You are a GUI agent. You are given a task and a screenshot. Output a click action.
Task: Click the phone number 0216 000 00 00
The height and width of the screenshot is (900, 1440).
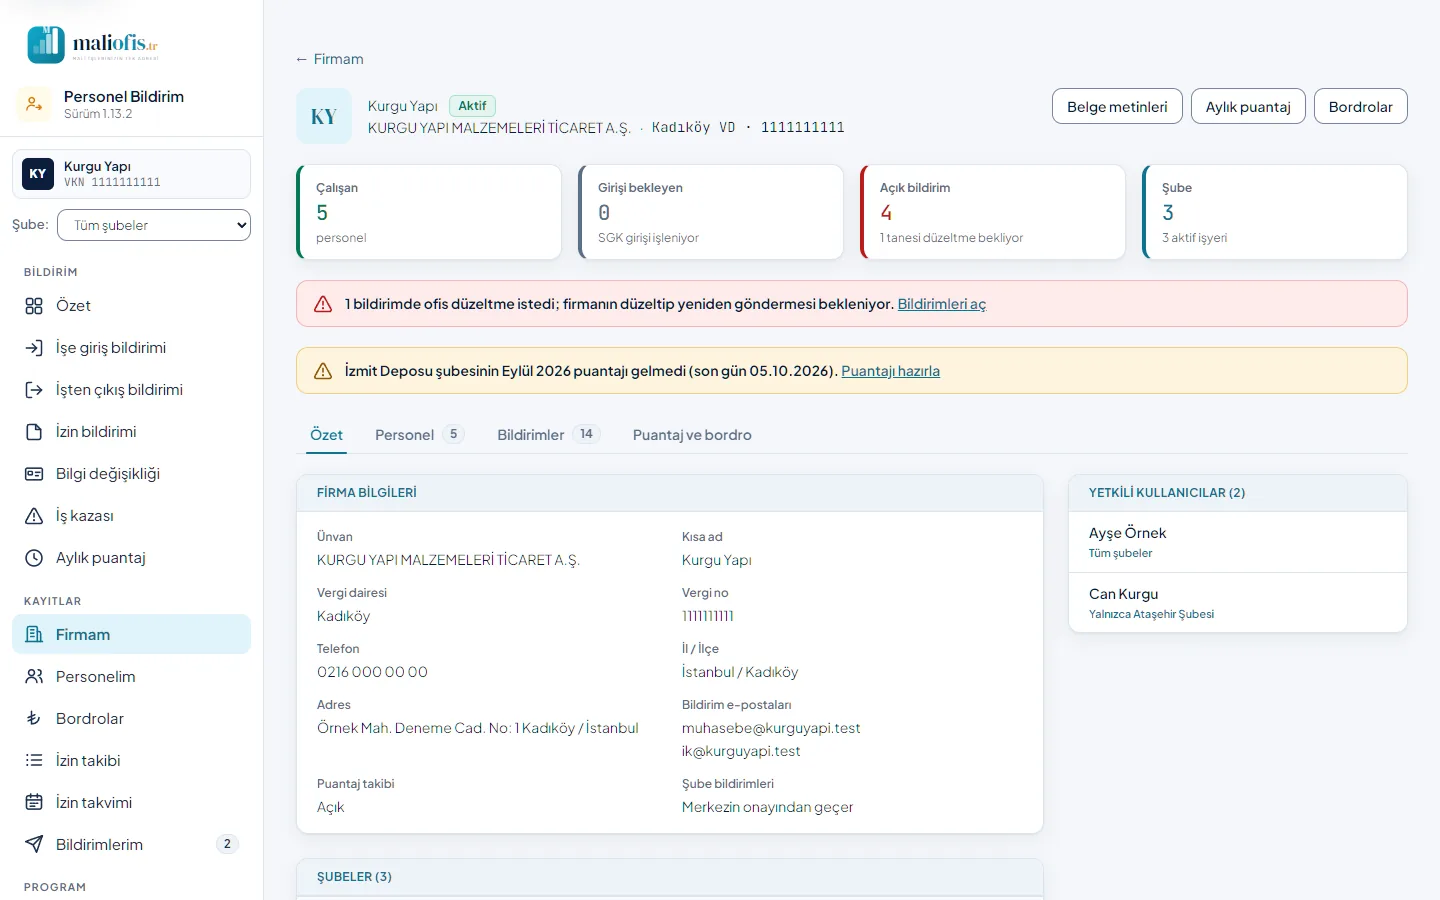point(372,672)
